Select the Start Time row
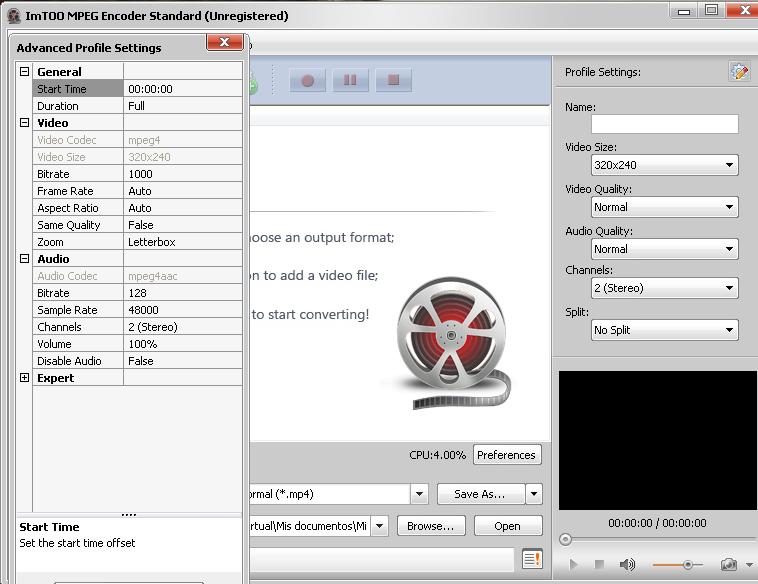 point(137,88)
